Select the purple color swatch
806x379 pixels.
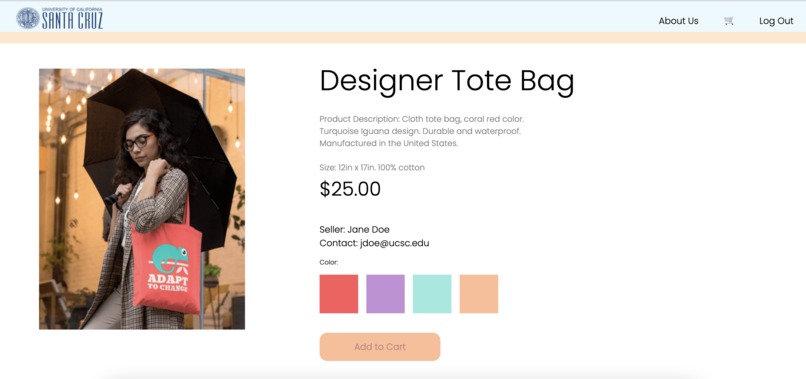[x=385, y=294]
